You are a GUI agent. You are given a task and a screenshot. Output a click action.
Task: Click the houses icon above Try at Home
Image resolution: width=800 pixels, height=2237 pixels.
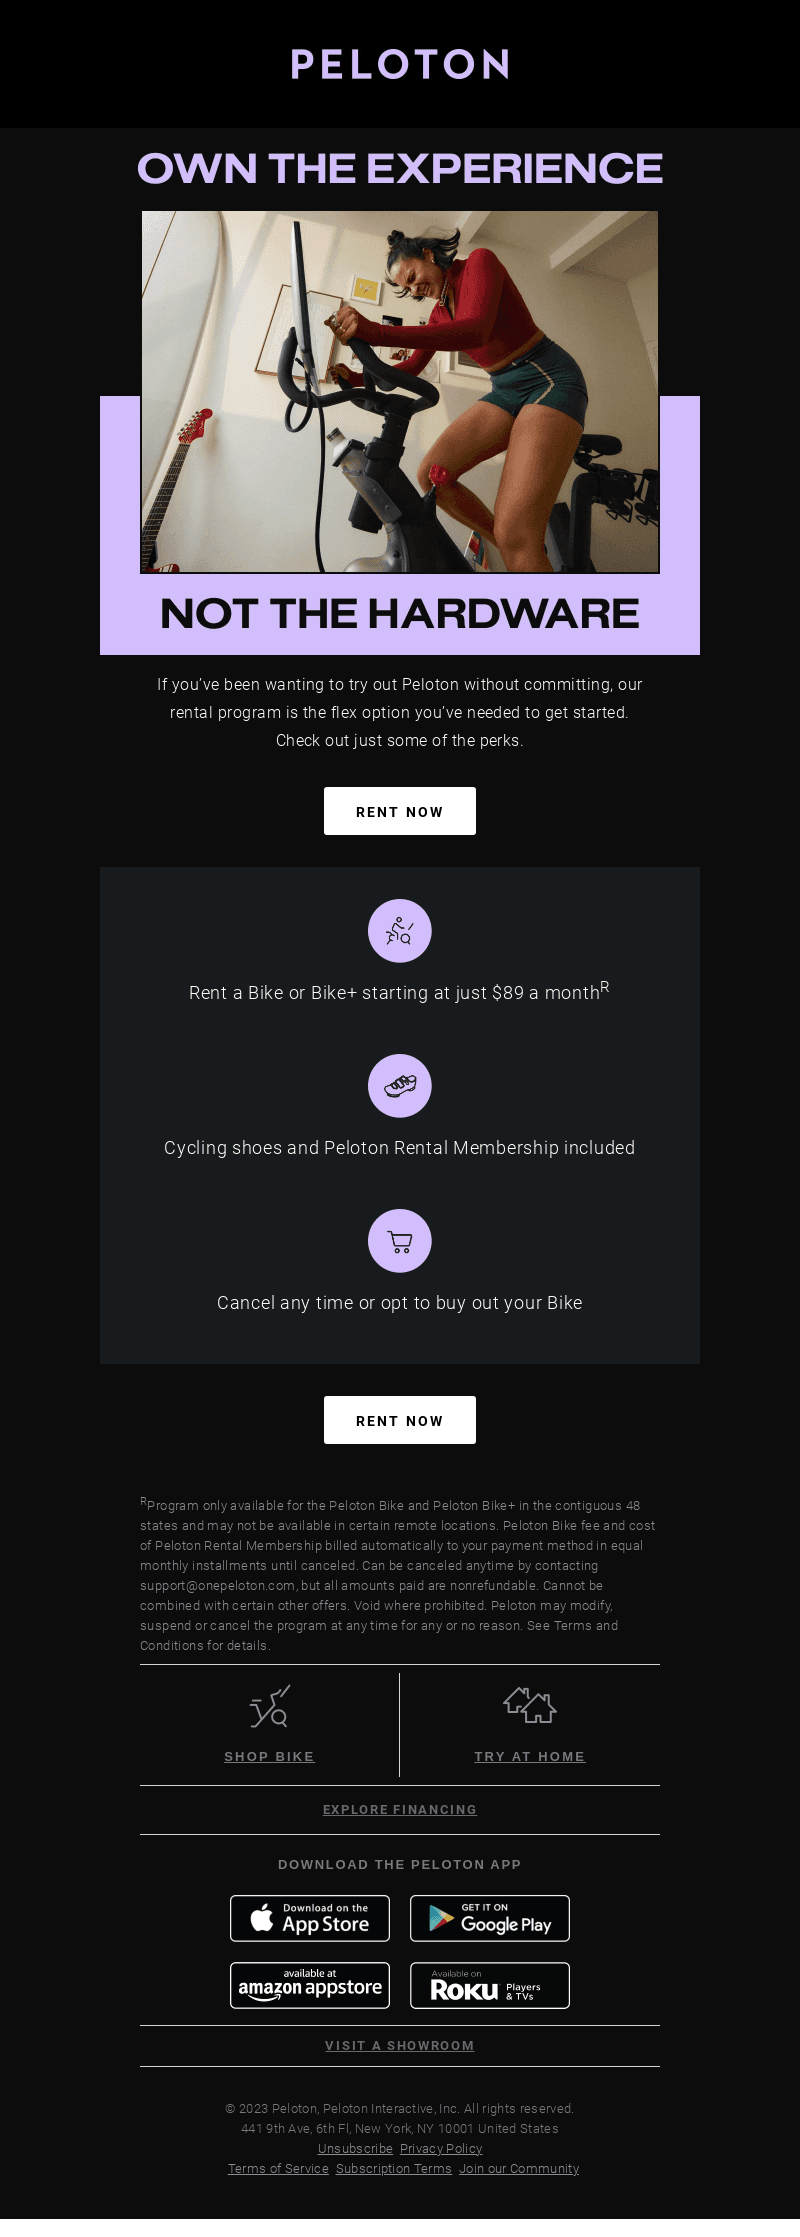pos(530,1705)
